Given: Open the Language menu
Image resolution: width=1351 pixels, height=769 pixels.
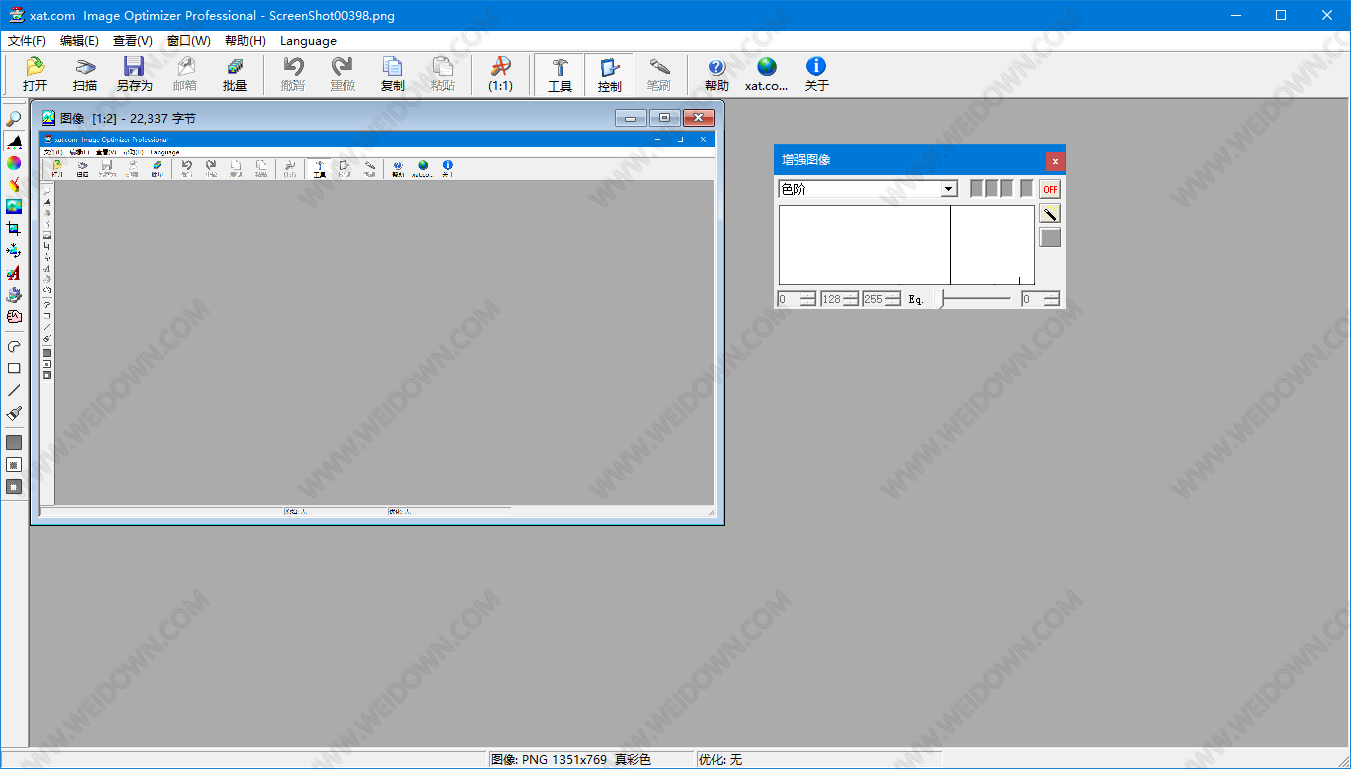Looking at the screenshot, I should (308, 41).
